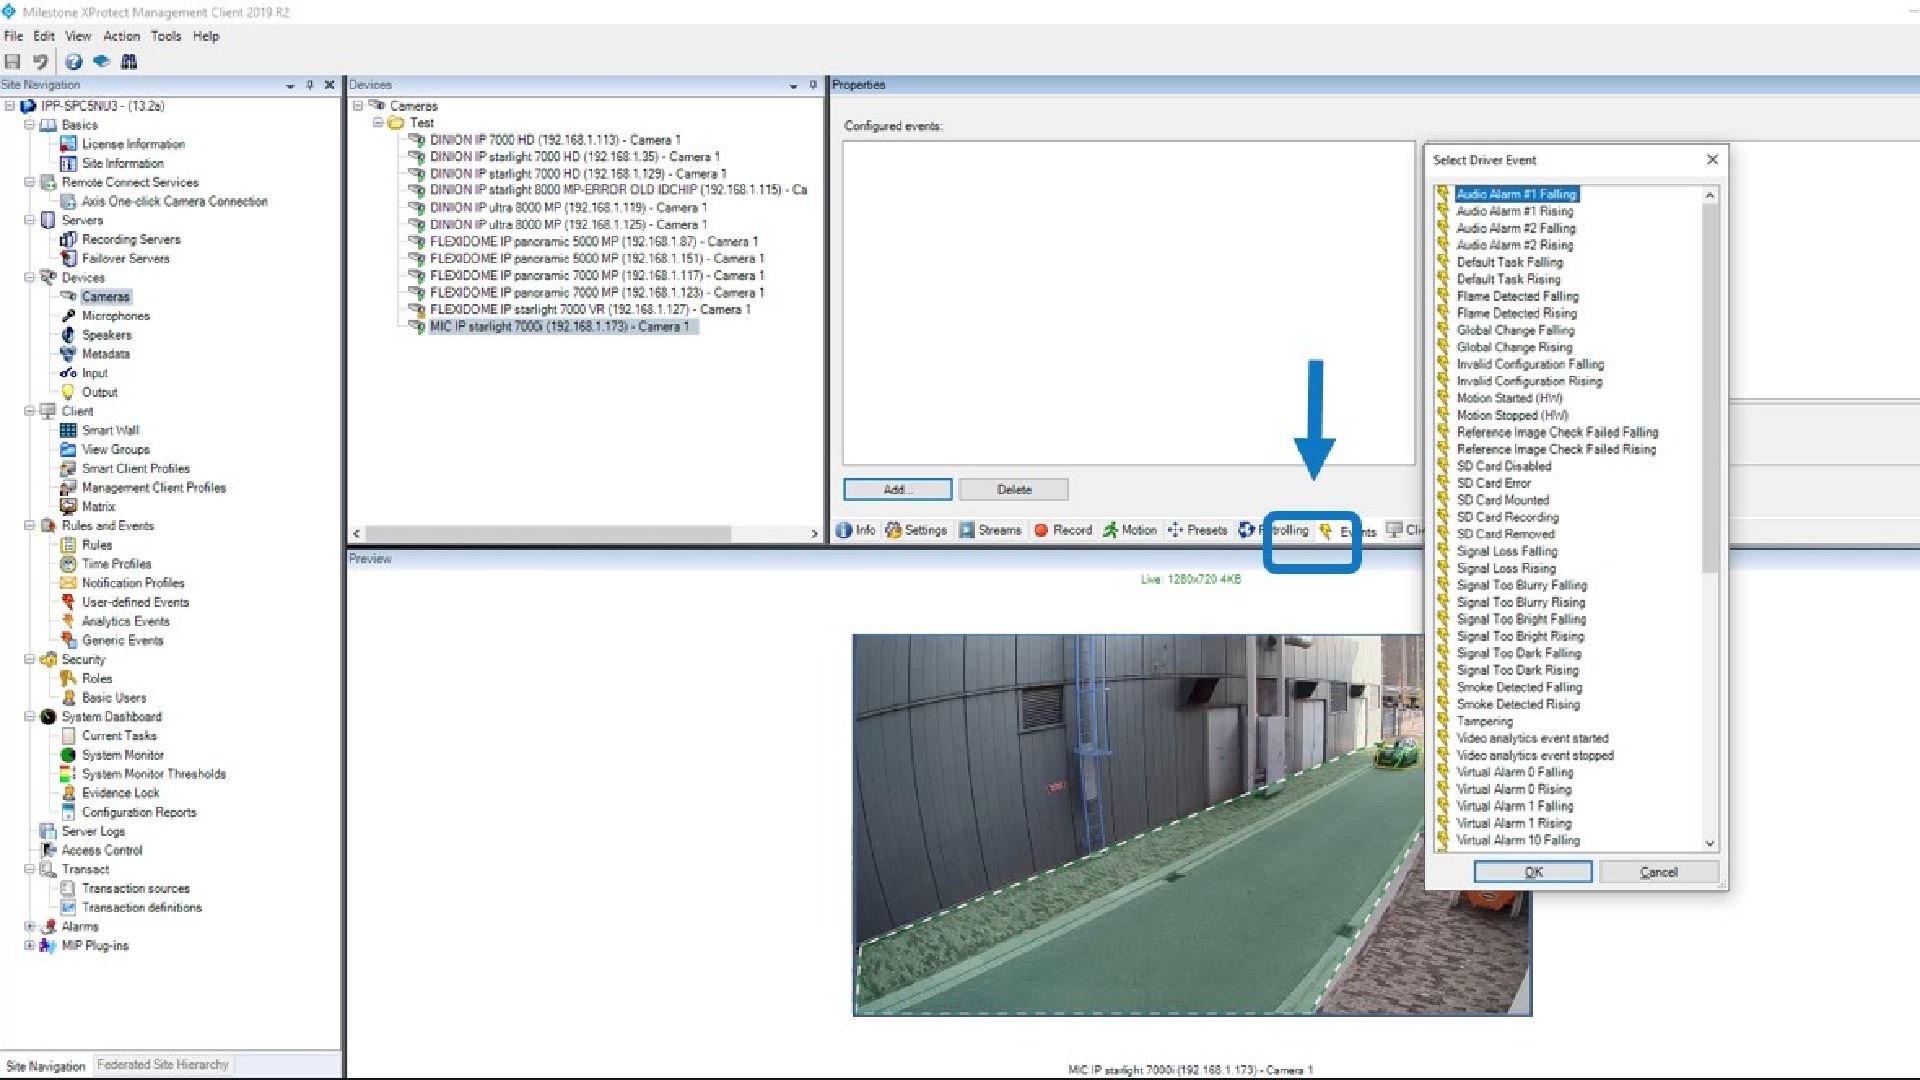
Task: Close the Select Driver Event dialog
Action: [x=1712, y=159]
